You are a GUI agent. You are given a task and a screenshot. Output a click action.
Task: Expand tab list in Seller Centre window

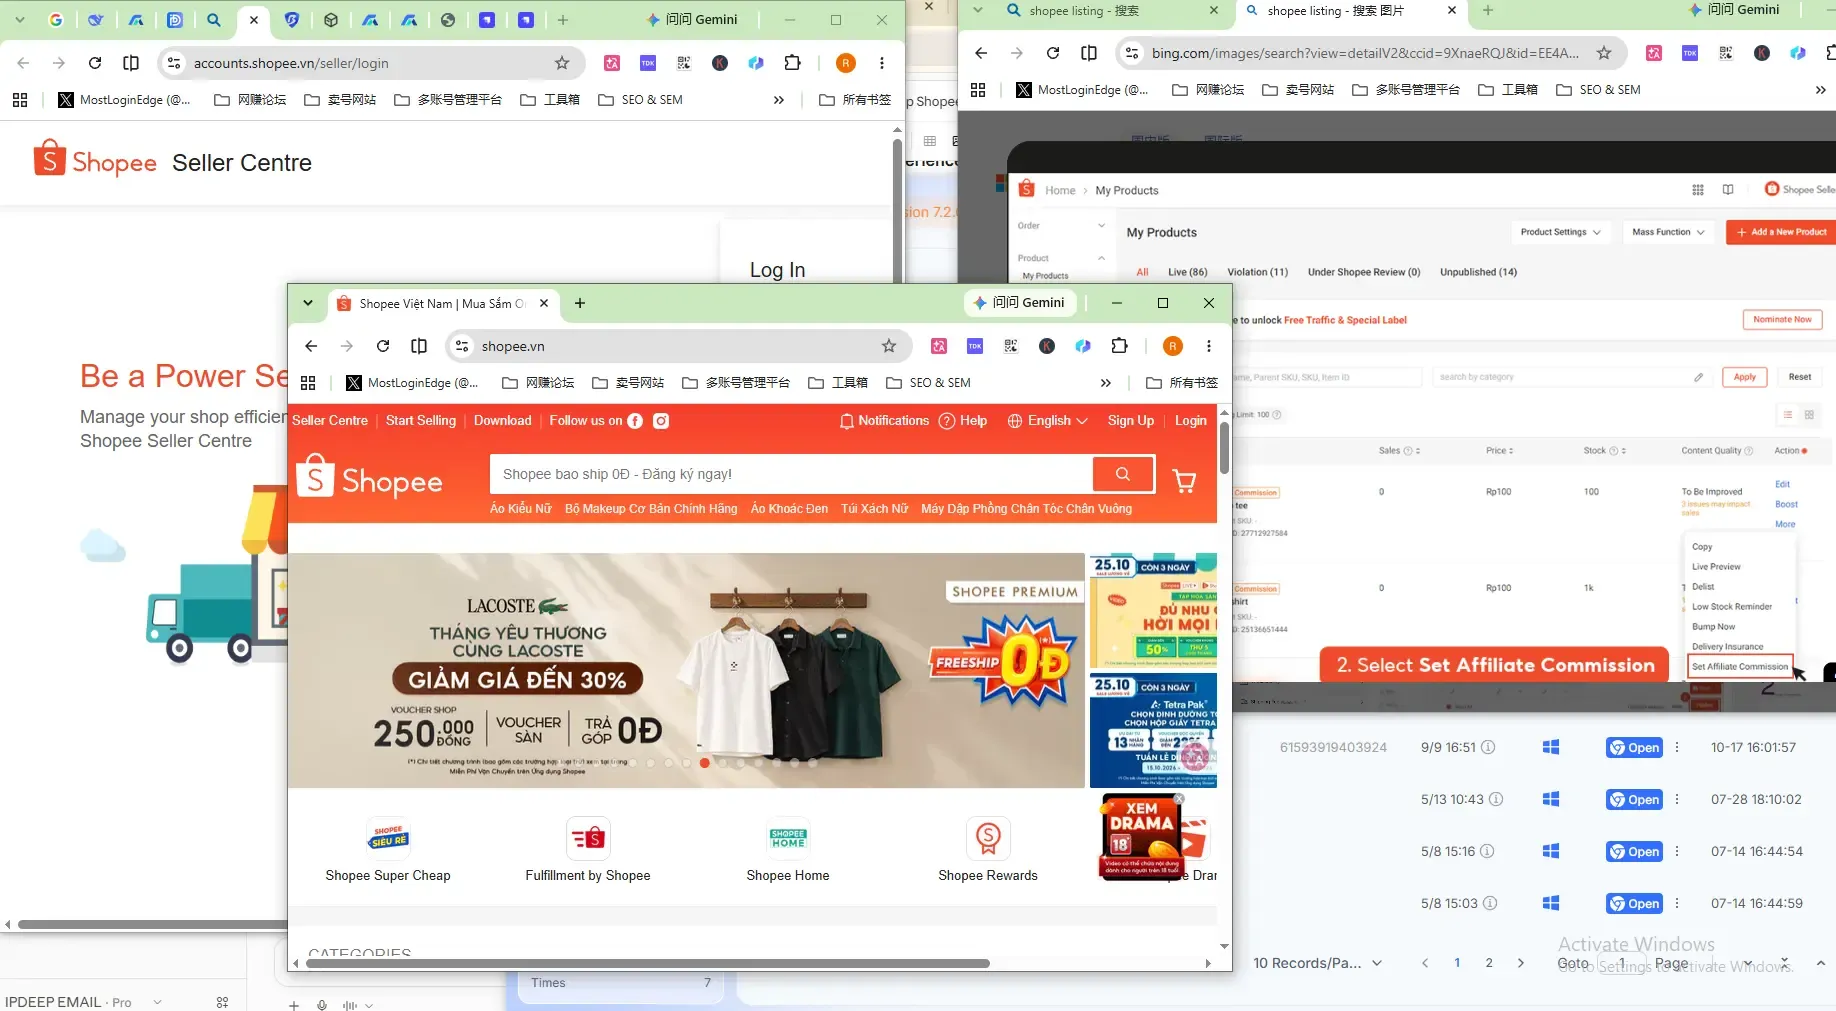click(20, 19)
